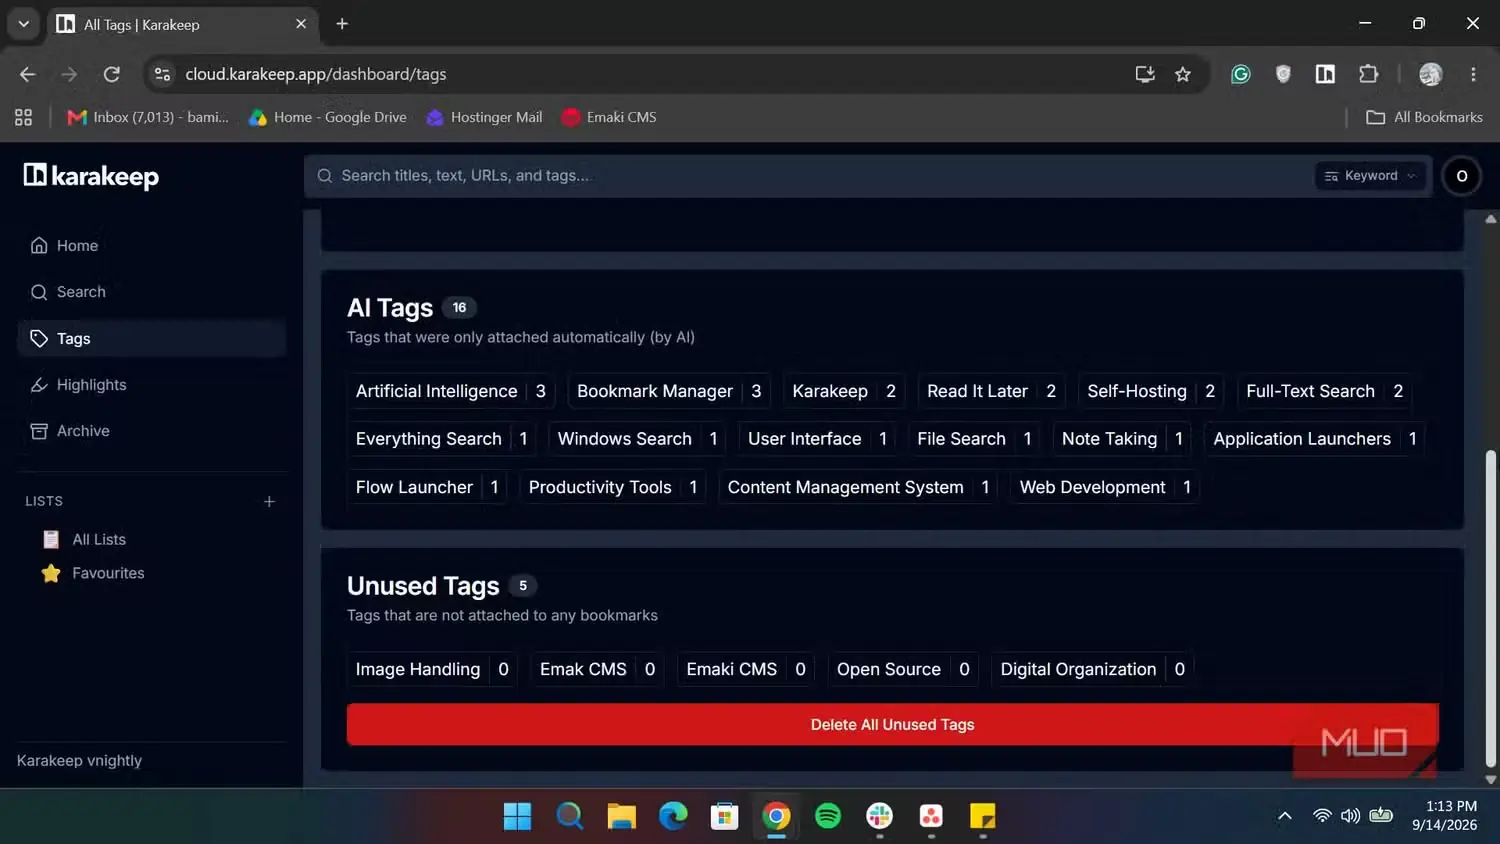This screenshot has width=1500, height=844.
Task: Open the Note Taking tag
Action: 1122,439
